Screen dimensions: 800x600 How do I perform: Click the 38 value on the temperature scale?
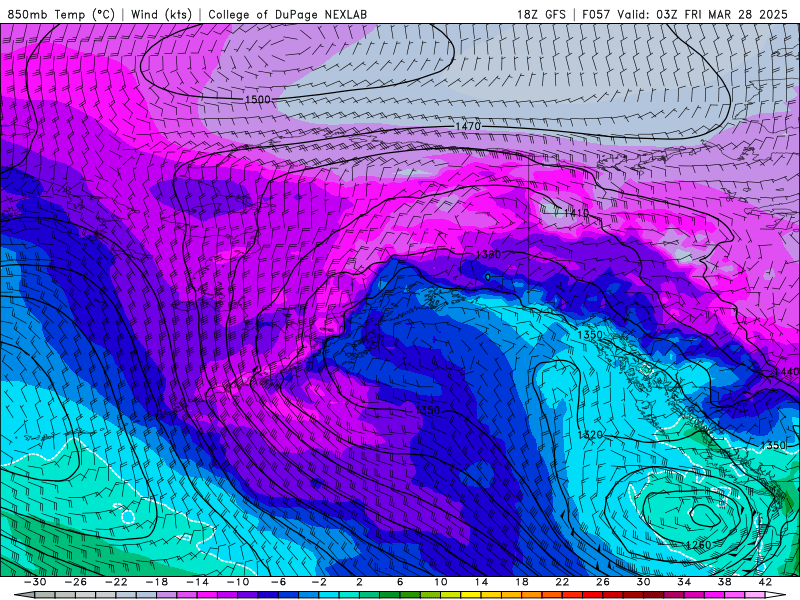coord(724,582)
